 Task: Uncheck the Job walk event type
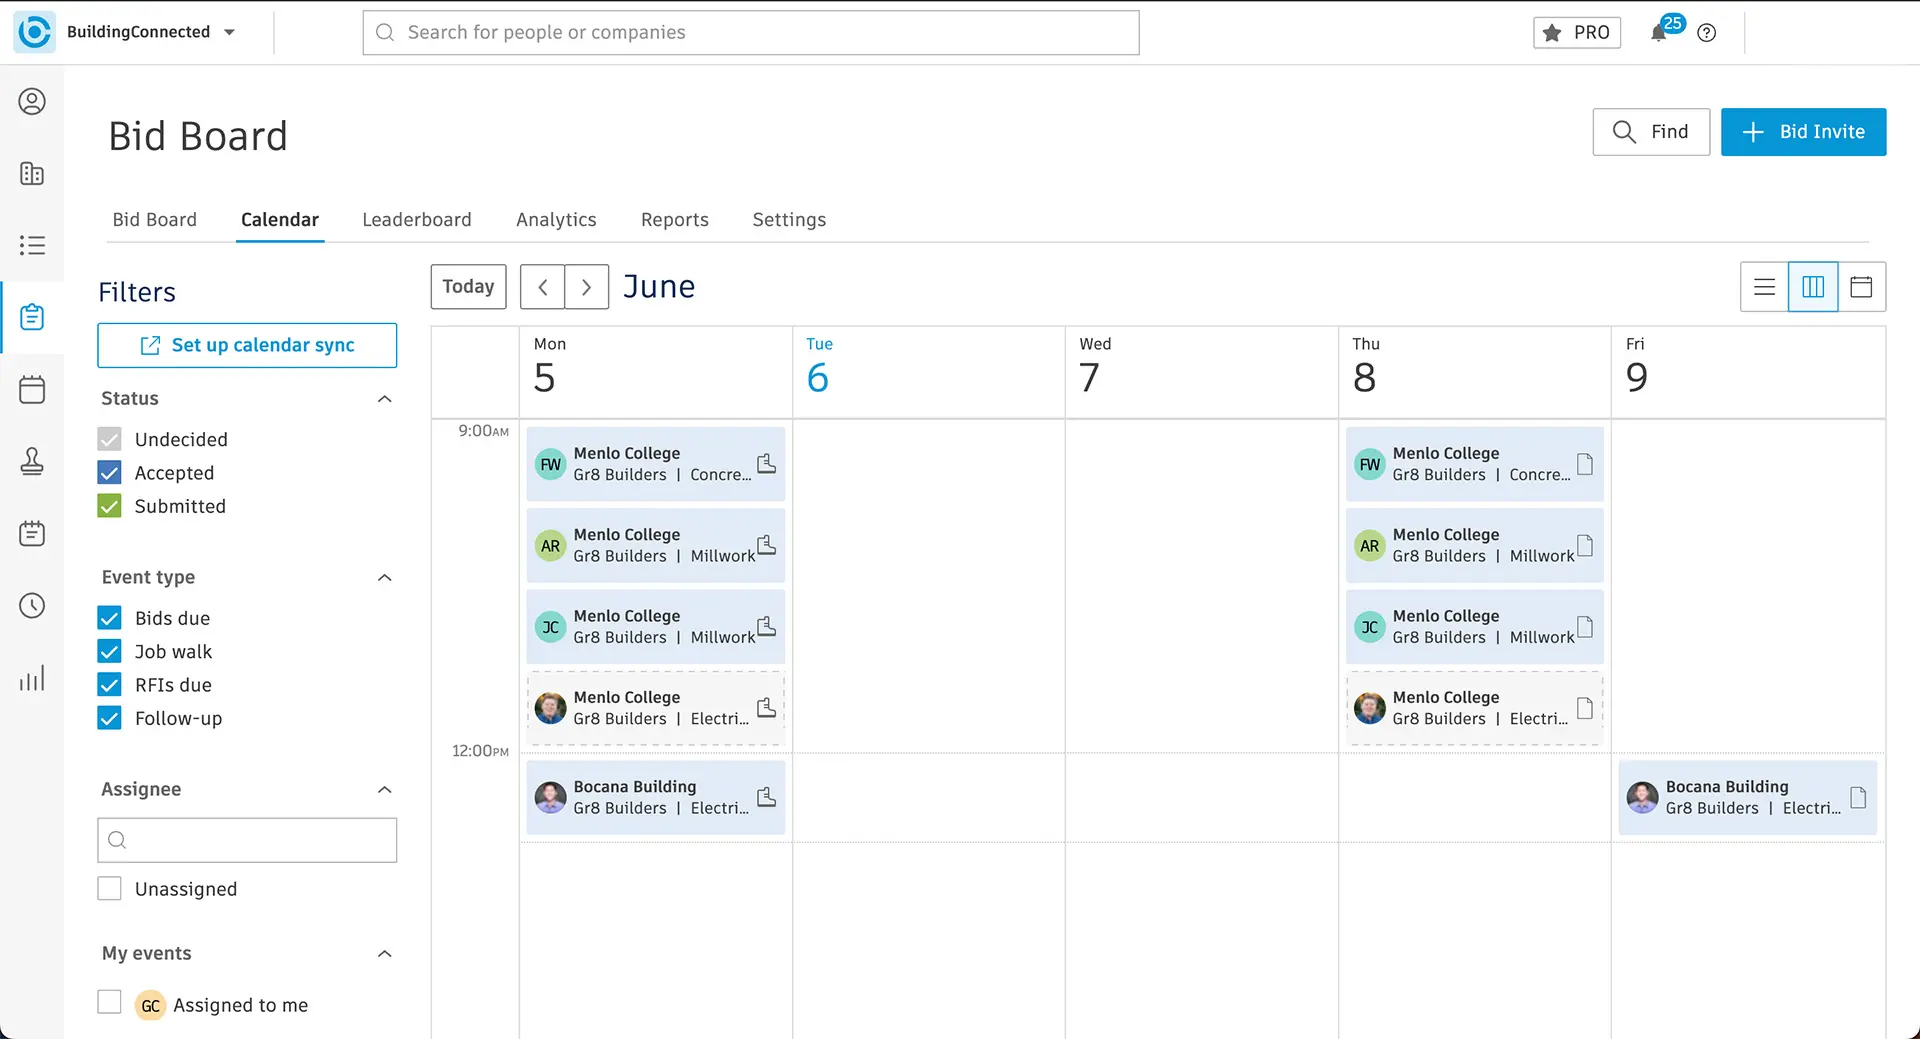pyautogui.click(x=110, y=652)
